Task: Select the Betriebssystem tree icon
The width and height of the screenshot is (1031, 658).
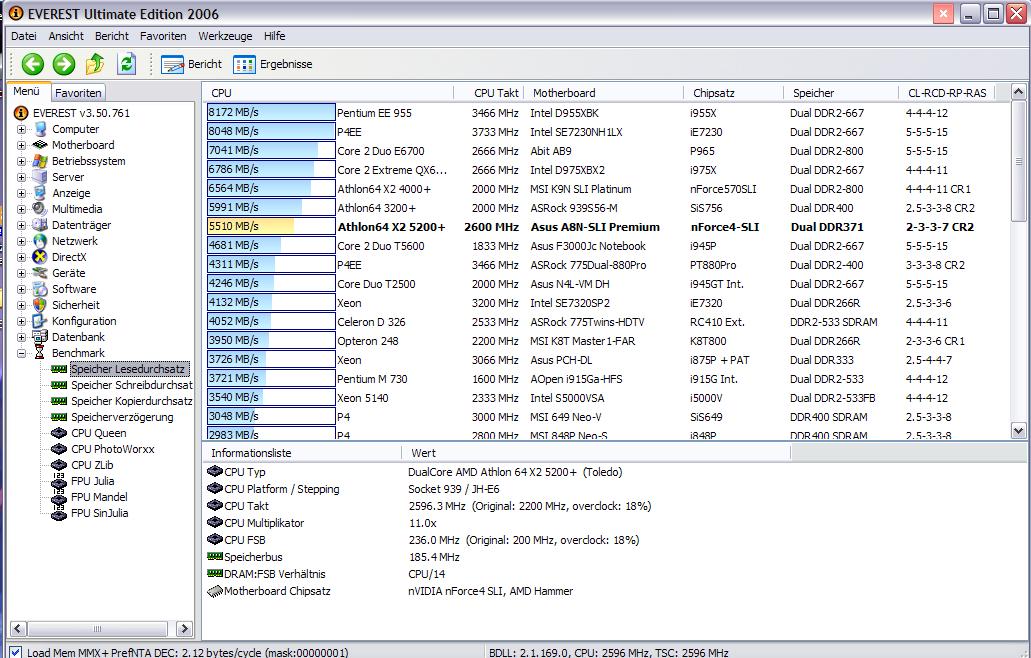Action: point(41,161)
